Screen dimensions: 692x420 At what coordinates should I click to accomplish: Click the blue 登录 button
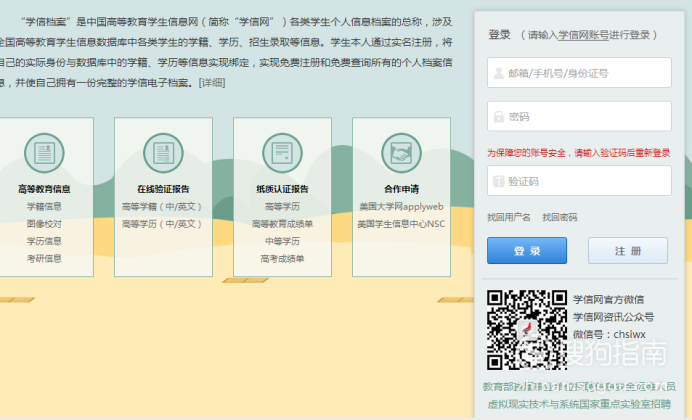tap(527, 251)
